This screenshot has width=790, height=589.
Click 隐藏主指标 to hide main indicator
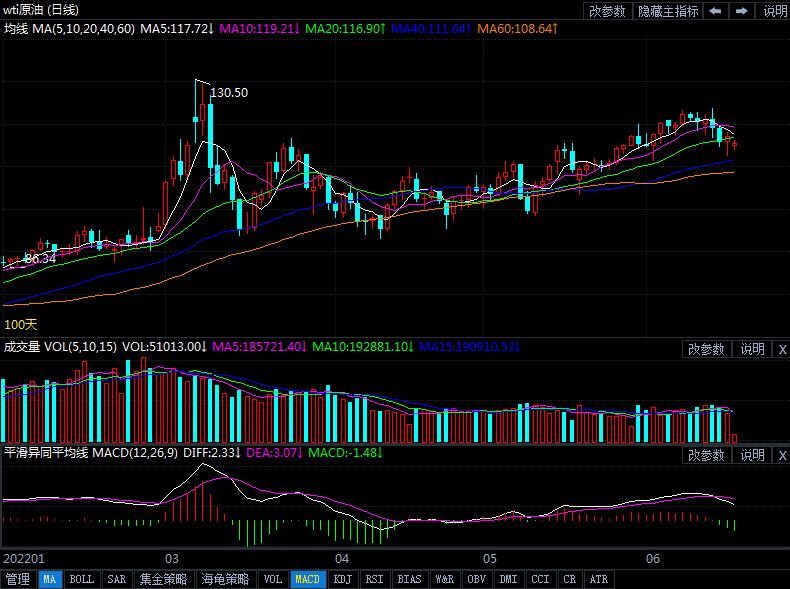(x=668, y=11)
